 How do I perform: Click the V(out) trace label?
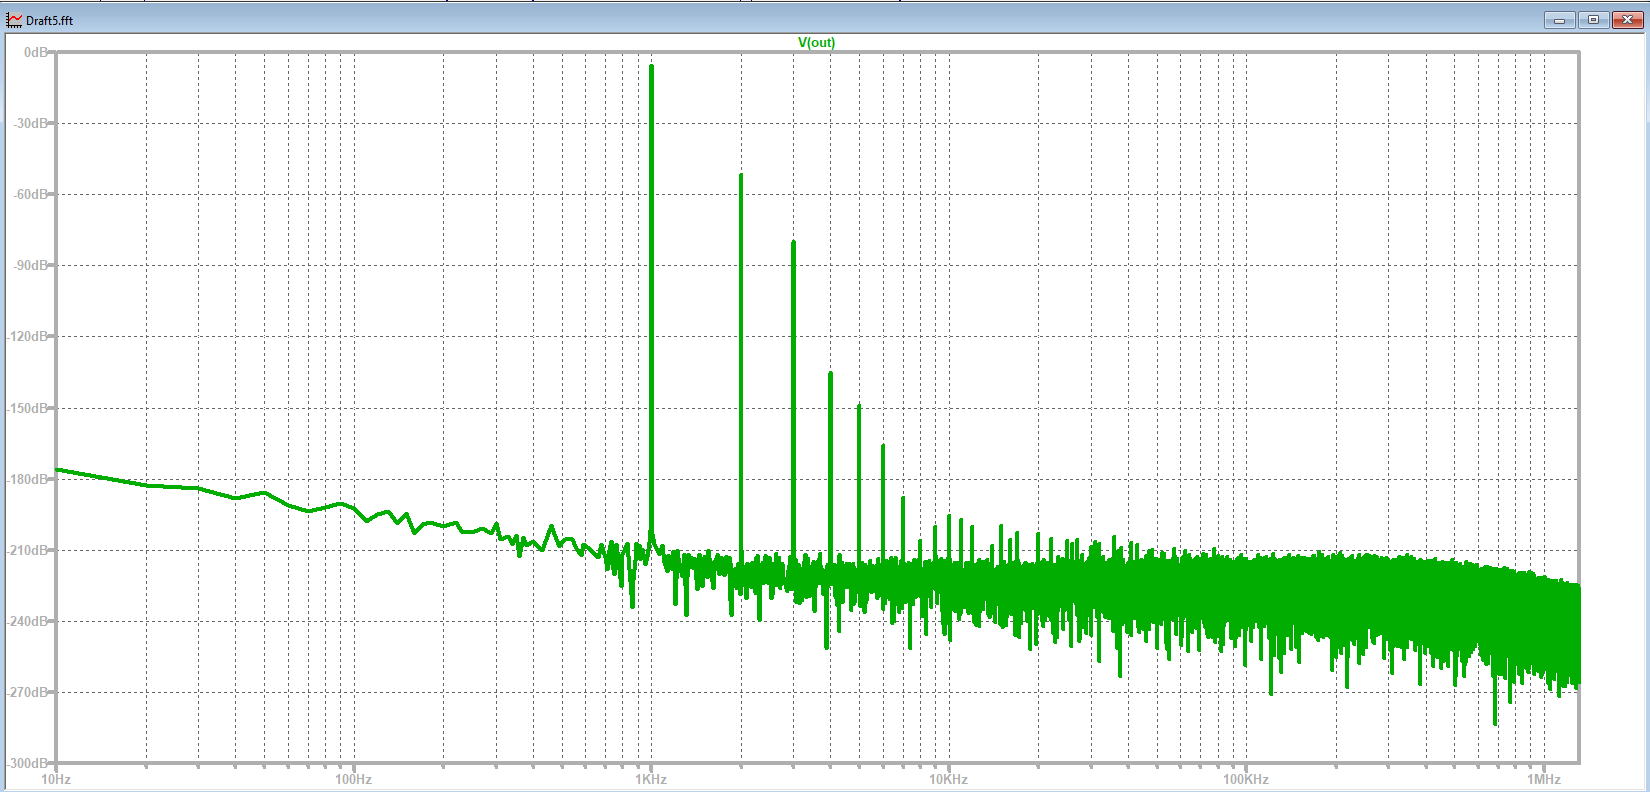[x=816, y=42]
